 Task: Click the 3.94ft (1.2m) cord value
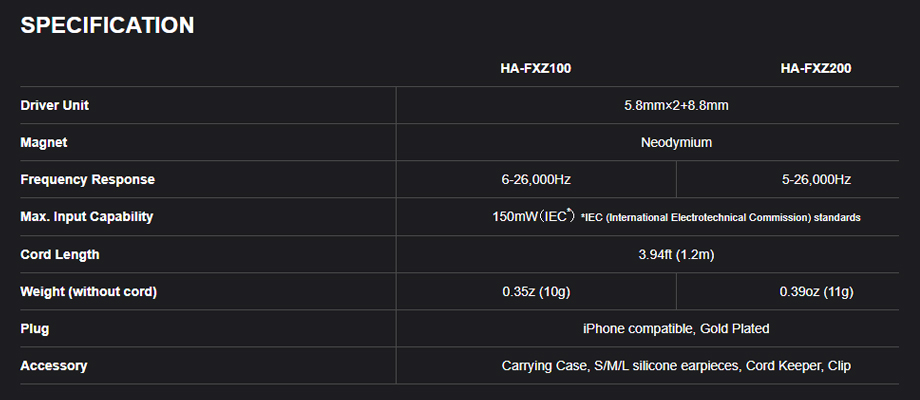pos(677,255)
